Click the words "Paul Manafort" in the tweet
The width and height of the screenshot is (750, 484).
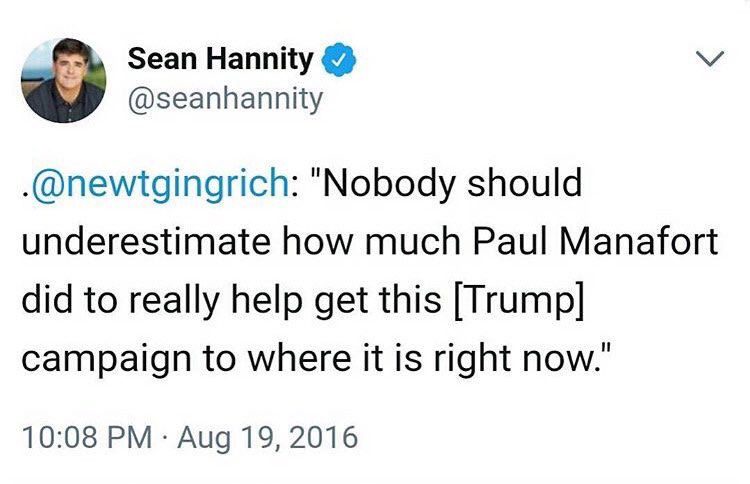596,241
